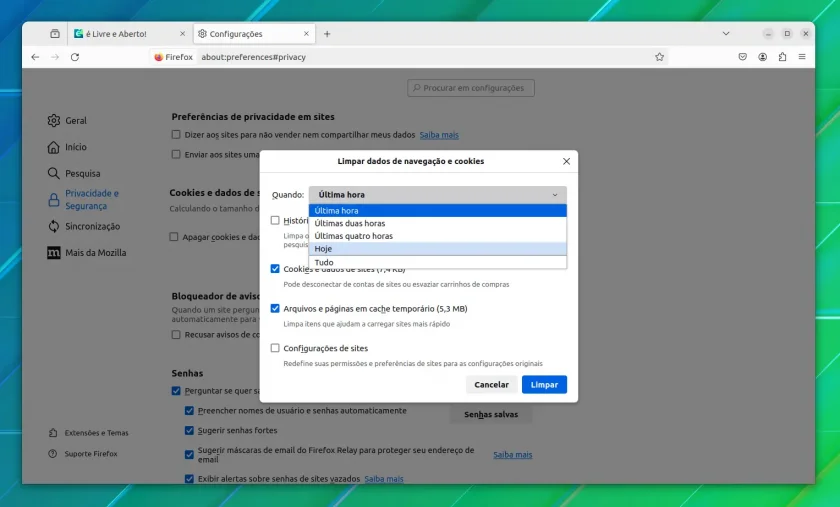Open Suporte Firefox link
The width and height of the screenshot is (840, 507).
click(x=82, y=454)
